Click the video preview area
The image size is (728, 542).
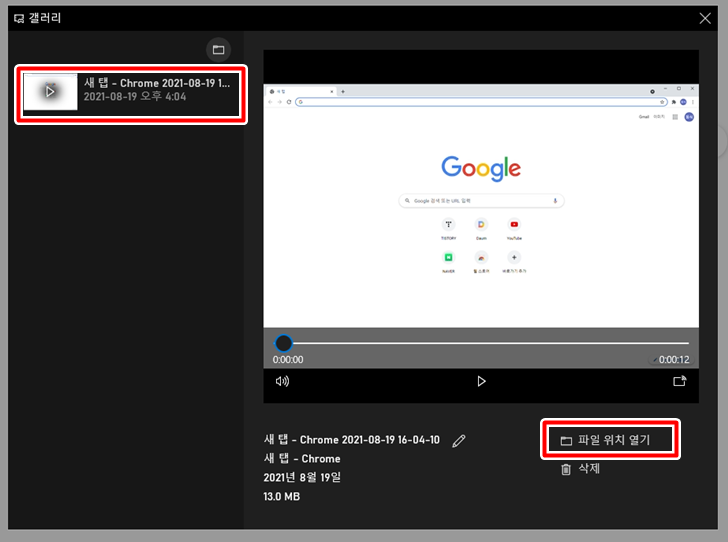point(481,206)
